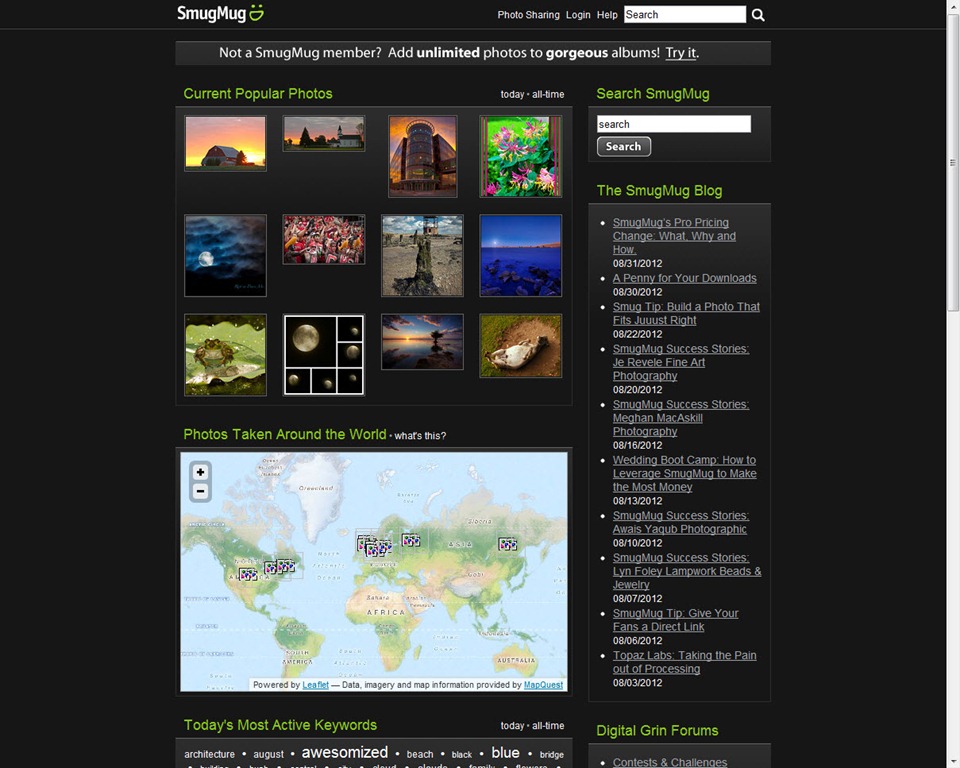Click the Photo Sharing menu item
960x768 pixels.
(x=528, y=15)
